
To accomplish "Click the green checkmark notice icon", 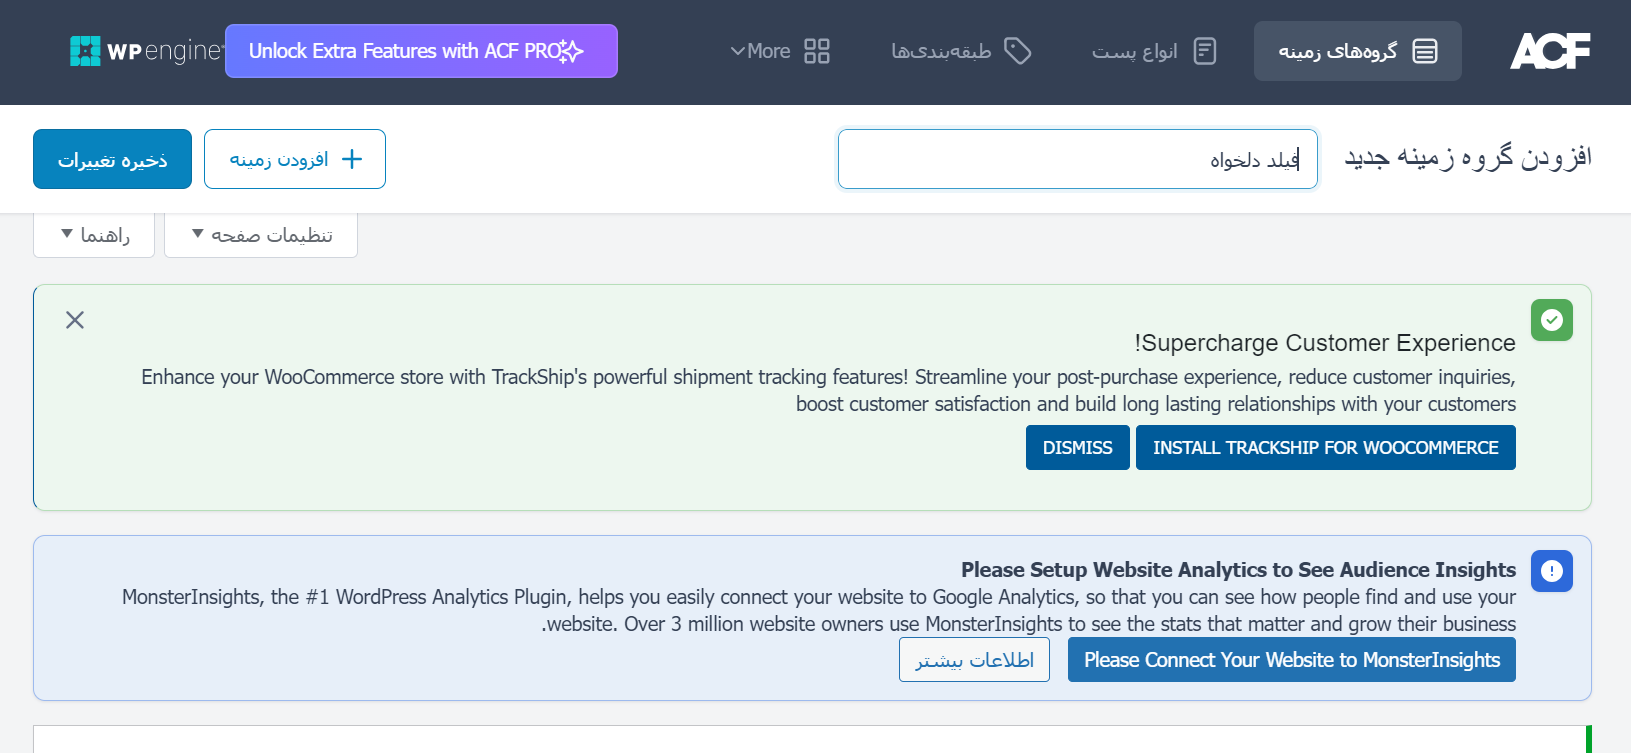I will click(1552, 320).
